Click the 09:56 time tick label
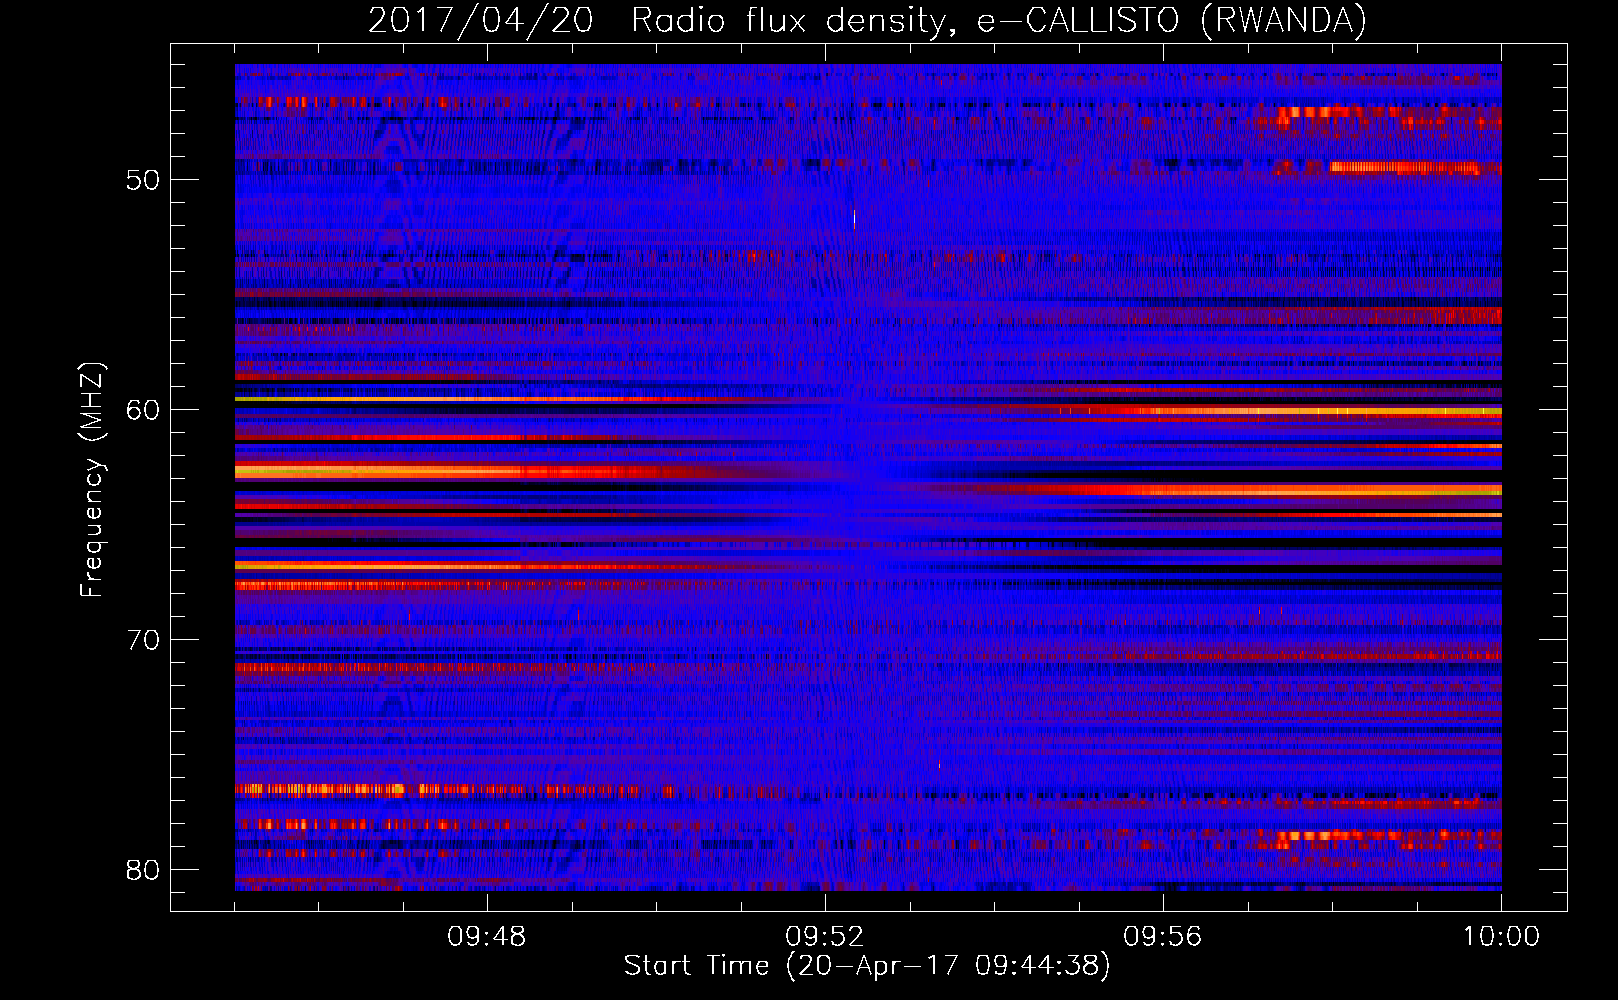This screenshot has width=1618, height=1000. tap(1163, 937)
